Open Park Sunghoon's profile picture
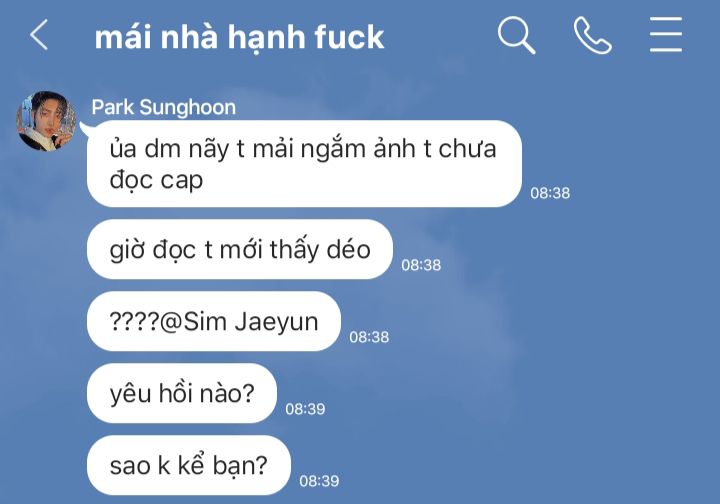 click(46, 120)
